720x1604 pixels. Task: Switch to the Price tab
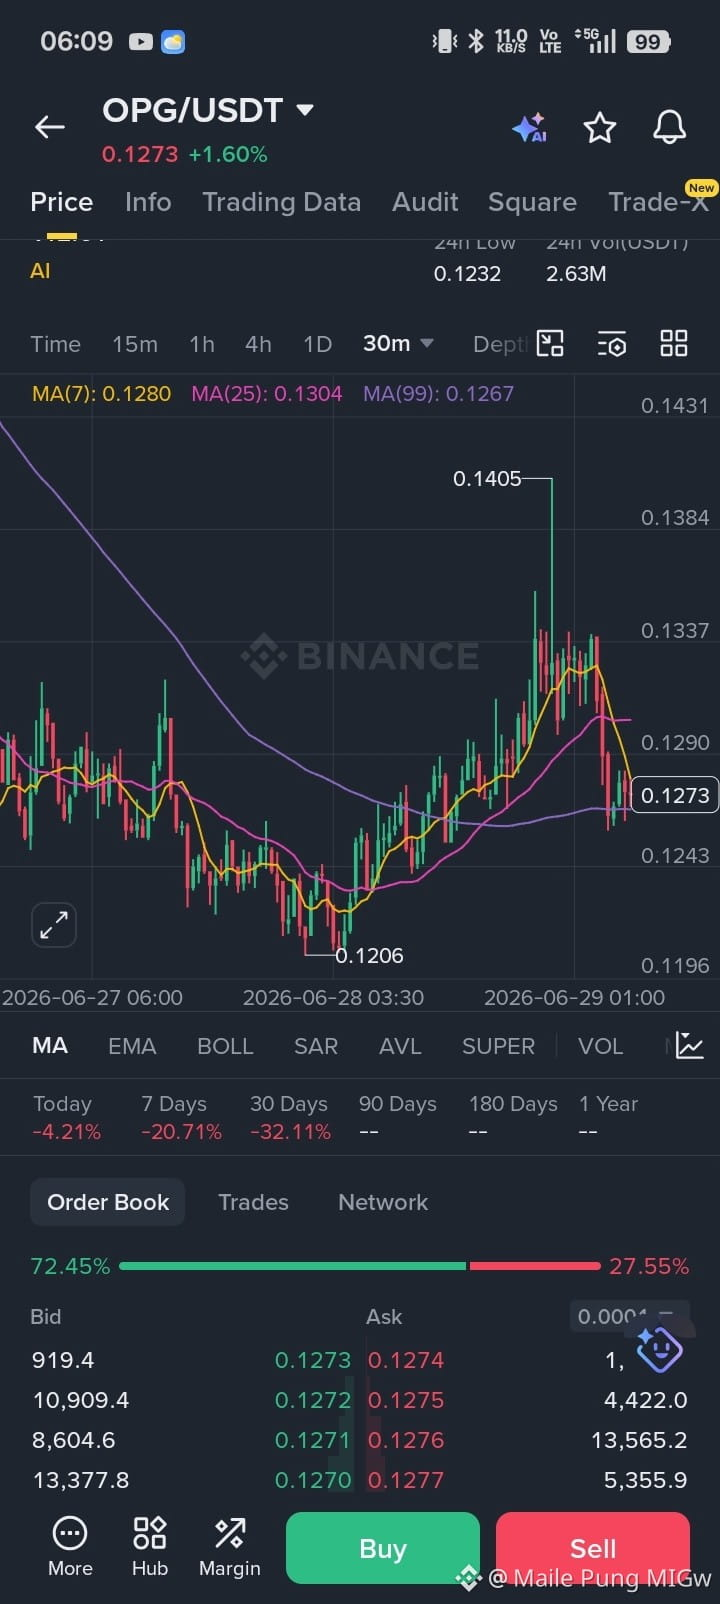62,202
